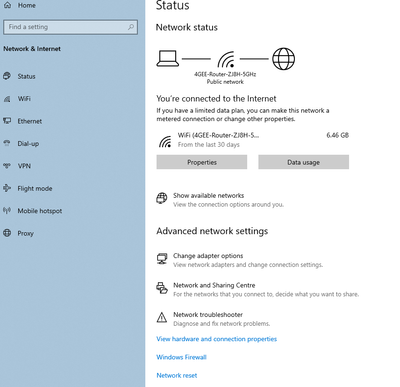Open the WiFi settings page
The image size is (400, 387).
(x=24, y=99)
